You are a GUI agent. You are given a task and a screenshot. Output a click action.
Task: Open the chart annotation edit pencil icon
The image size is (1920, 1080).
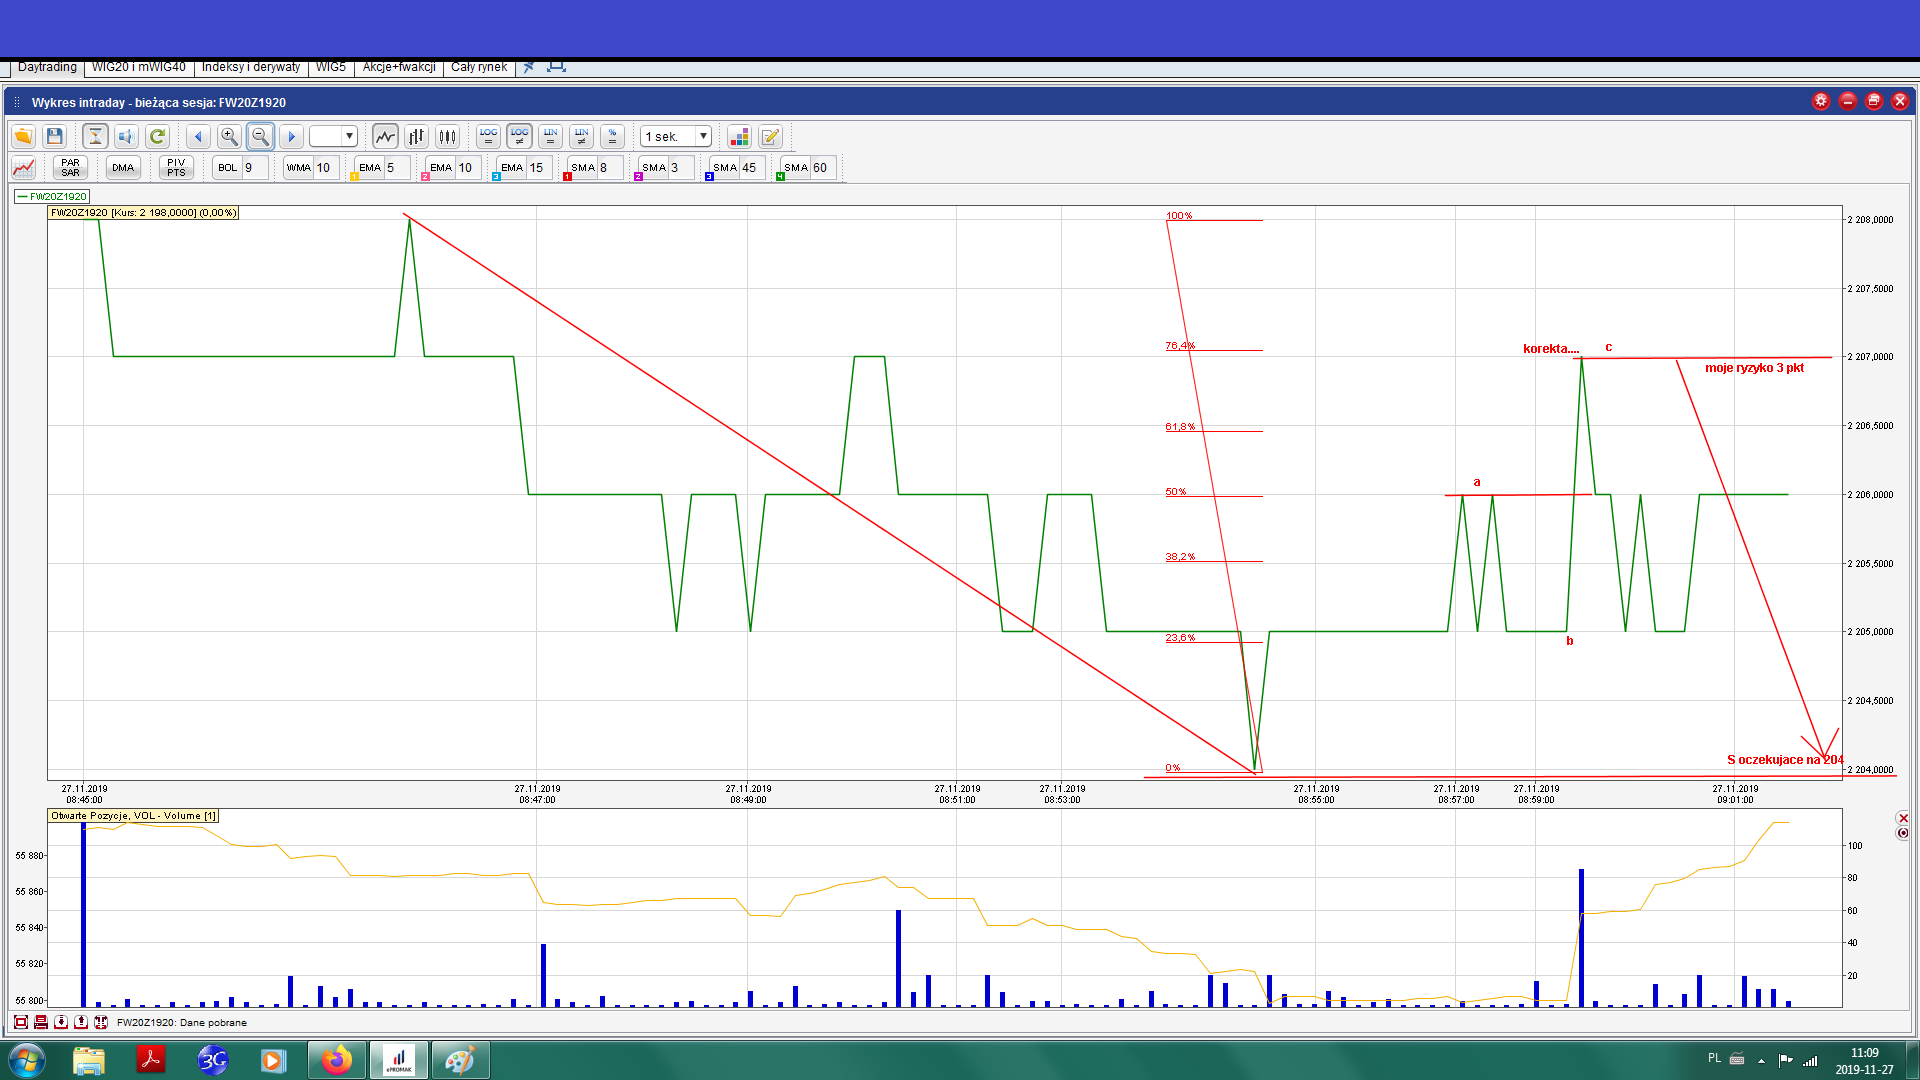point(770,137)
